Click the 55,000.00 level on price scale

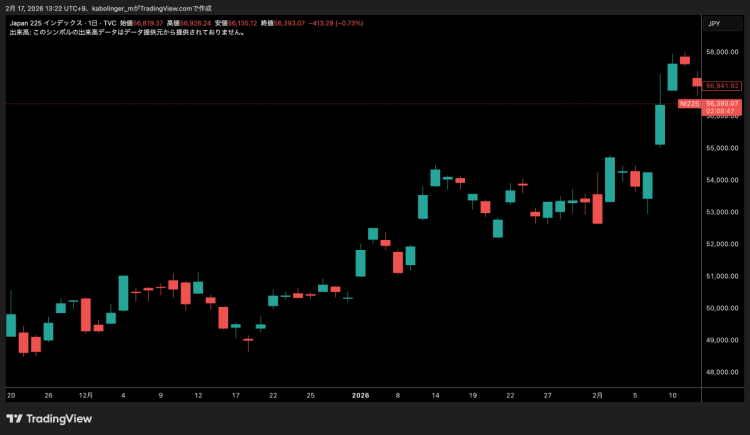tap(721, 148)
